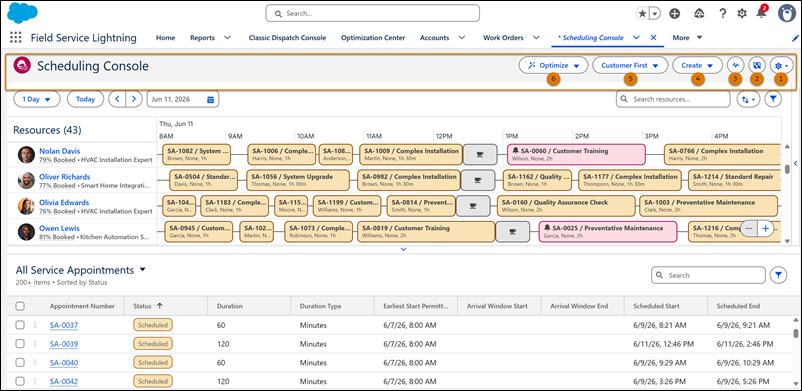Screen dimensions: 802x391
Task: Open appointment SA-0037 link
Action: (64, 325)
